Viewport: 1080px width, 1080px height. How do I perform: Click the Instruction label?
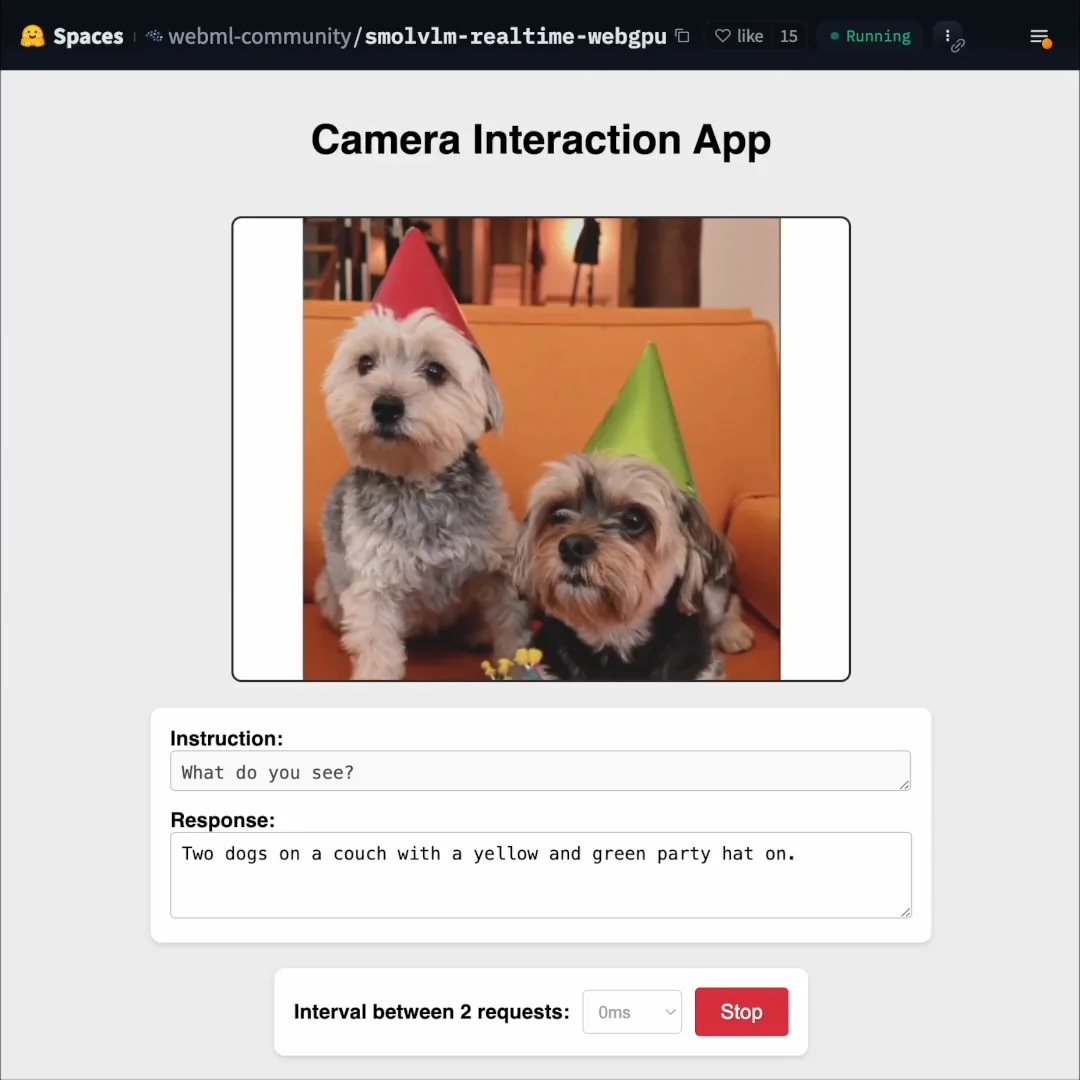tap(226, 738)
